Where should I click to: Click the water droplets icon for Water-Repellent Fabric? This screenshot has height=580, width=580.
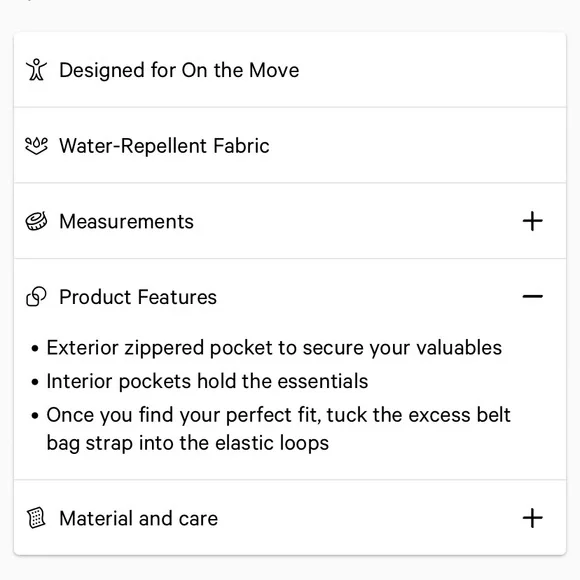pyautogui.click(x=36, y=146)
